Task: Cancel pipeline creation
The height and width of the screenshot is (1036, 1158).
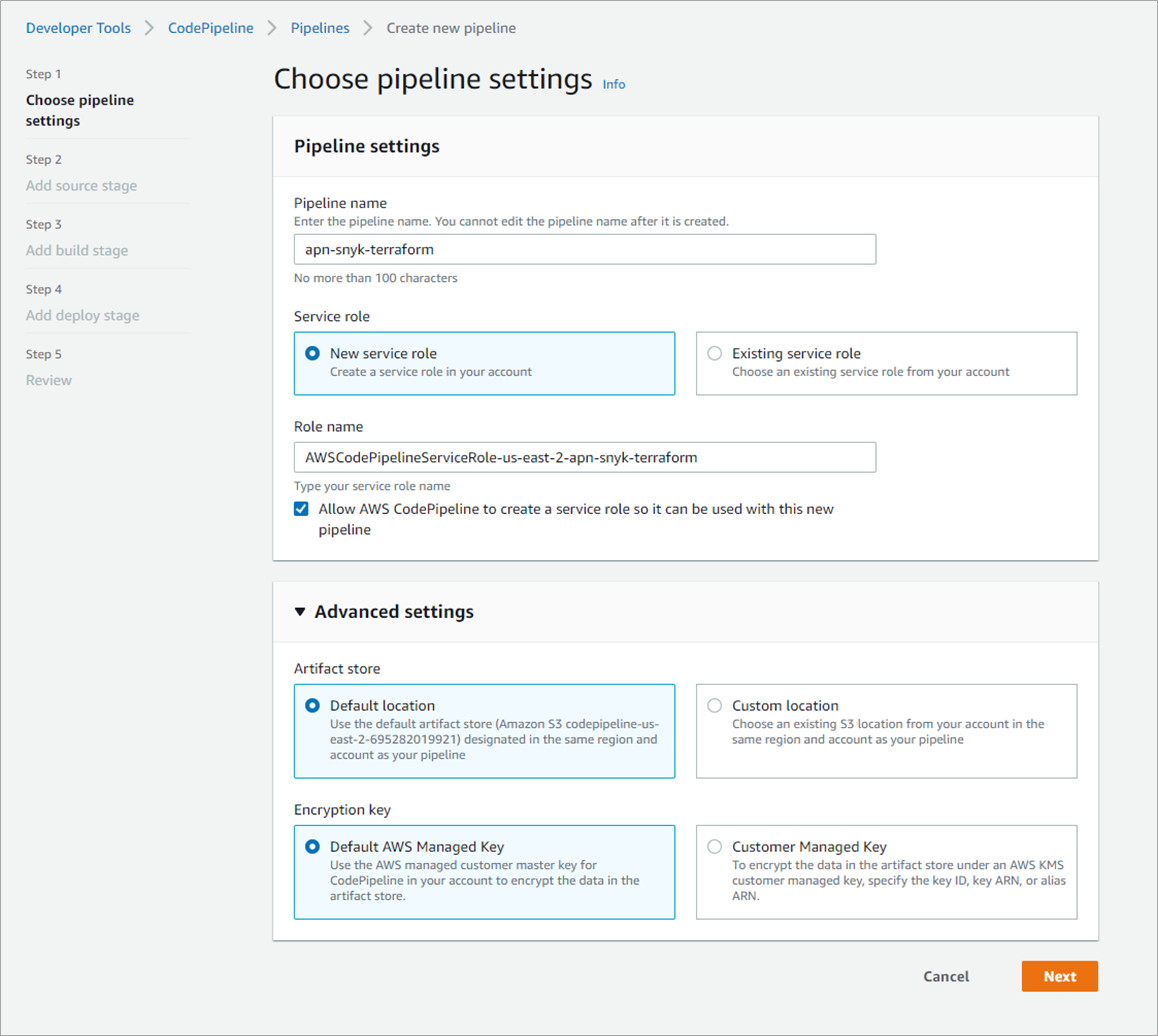Action: pyautogui.click(x=945, y=977)
